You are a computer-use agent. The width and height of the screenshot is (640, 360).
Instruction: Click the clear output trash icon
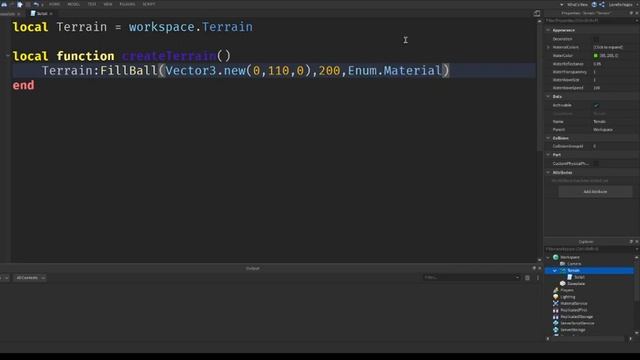(527, 278)
